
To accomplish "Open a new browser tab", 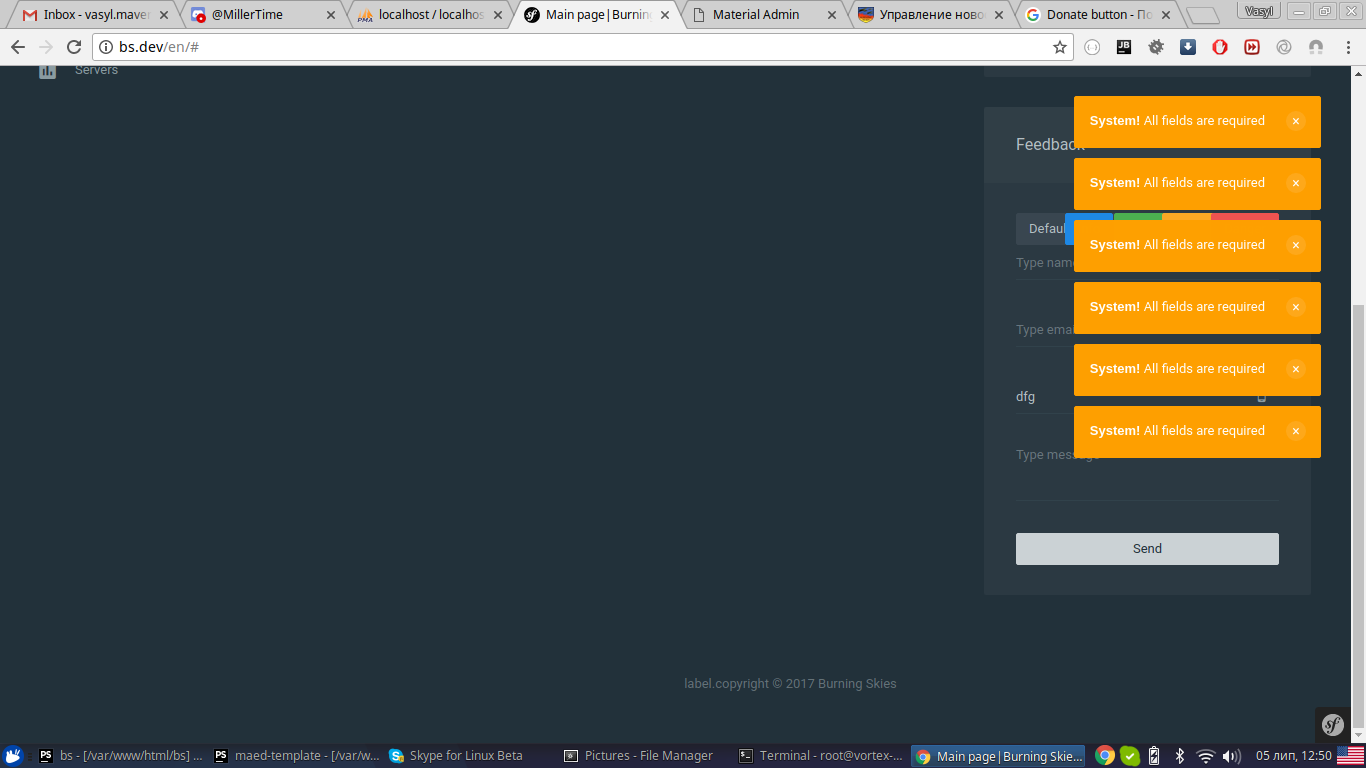I will [1202, 16].
